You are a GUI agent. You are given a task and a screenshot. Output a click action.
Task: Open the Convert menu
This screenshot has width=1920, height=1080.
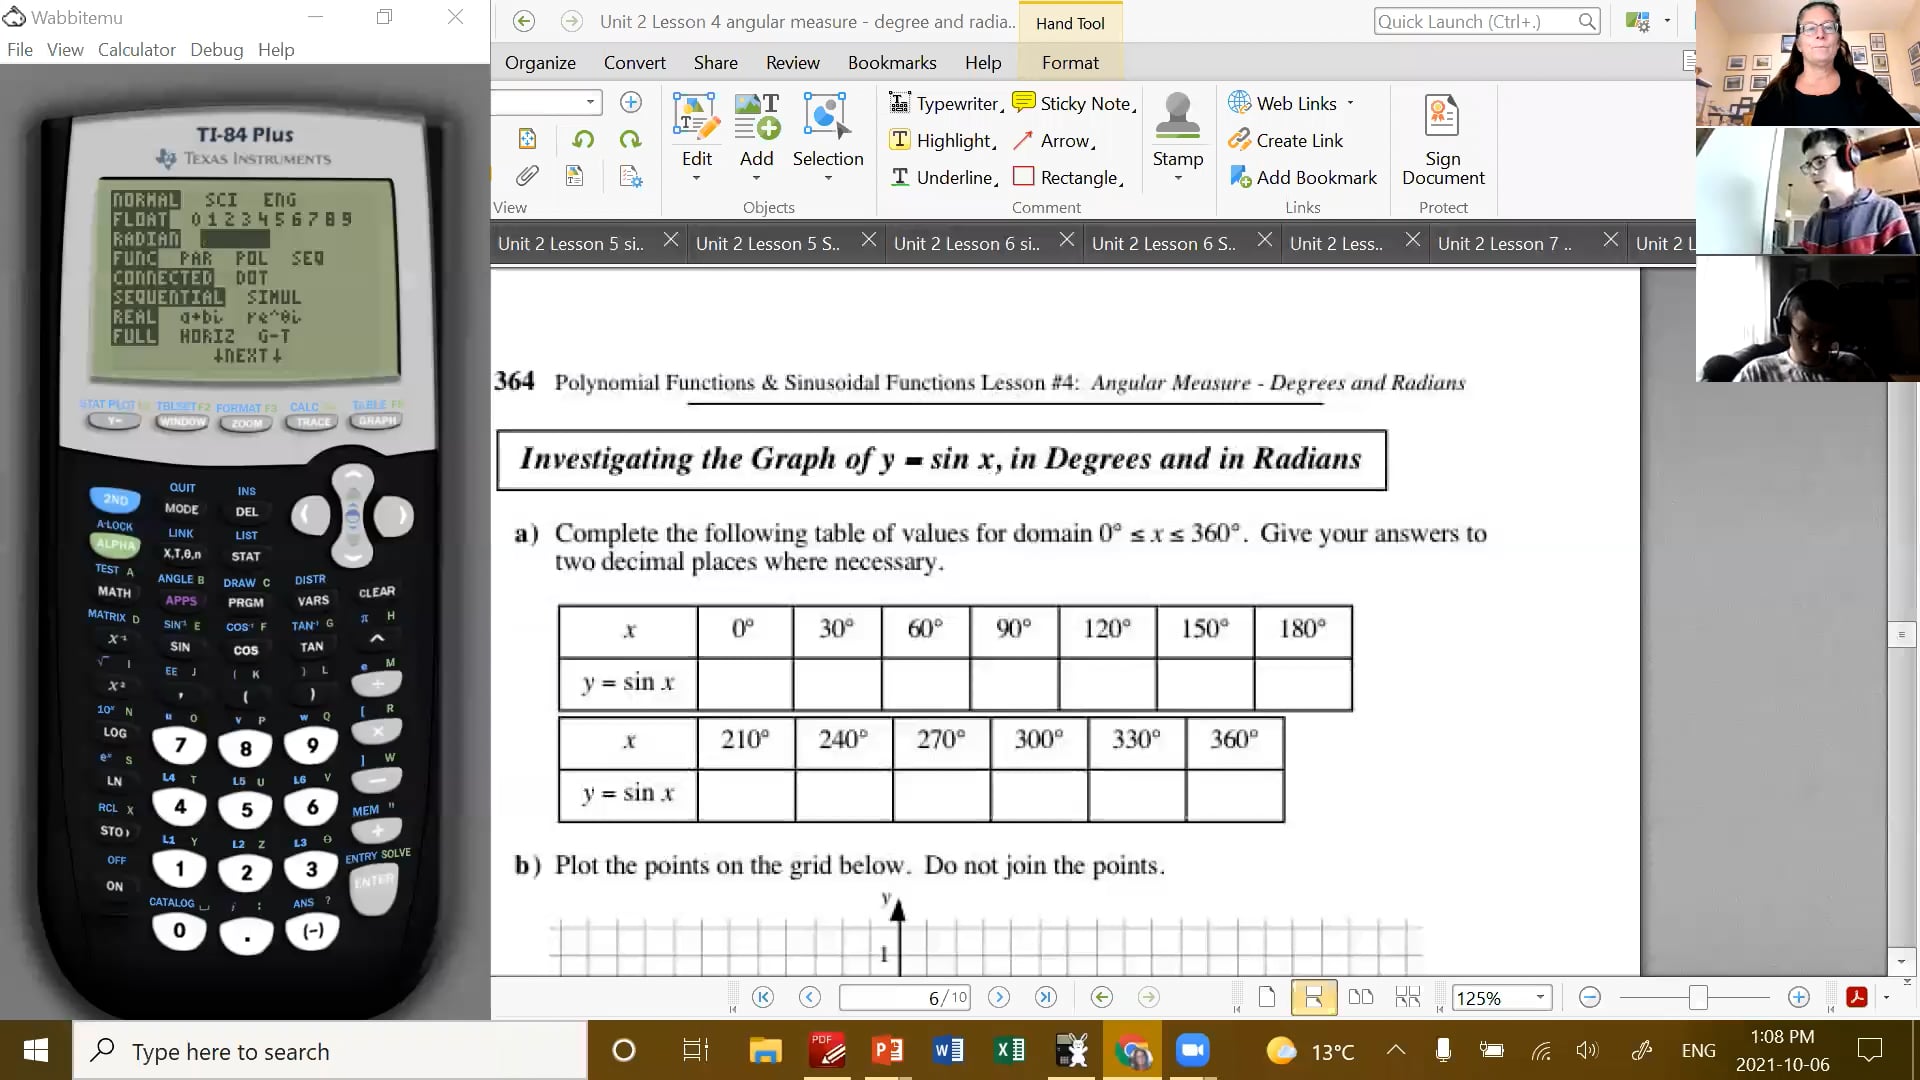coord(634,62)
